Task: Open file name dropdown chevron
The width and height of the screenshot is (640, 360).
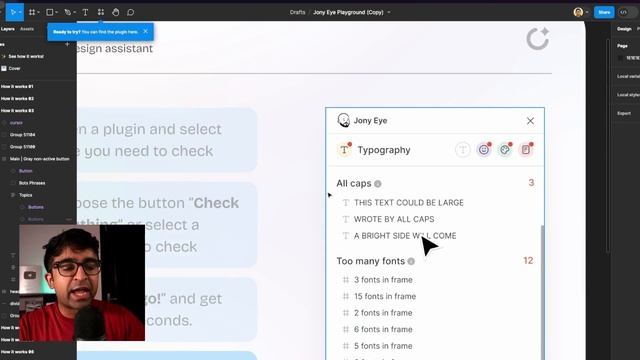Action: [389, 12]
